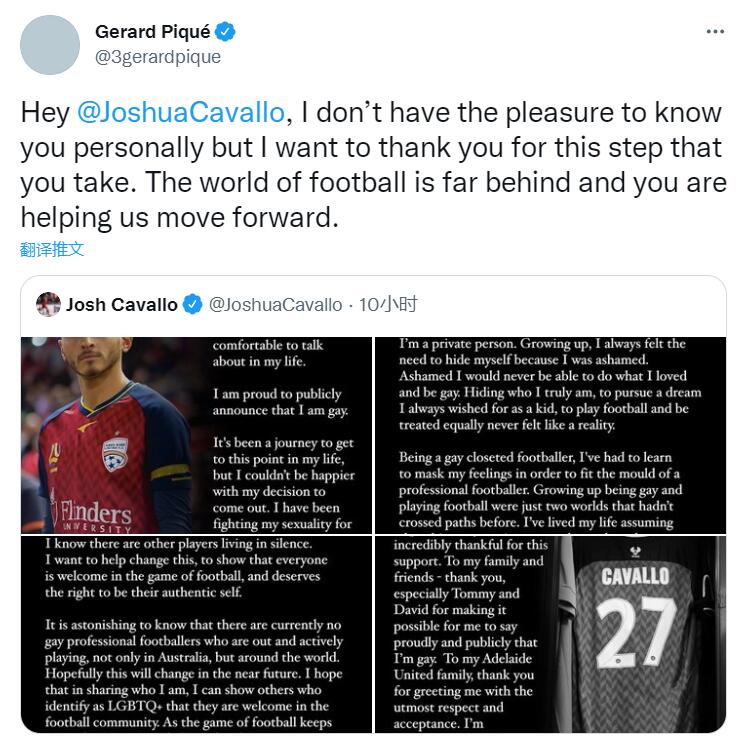Click the "I am proud to publicly announce" text
Image resolution: width=748 pixels, height=756 pixels.
pyautogui.click(x=280, y=402)
